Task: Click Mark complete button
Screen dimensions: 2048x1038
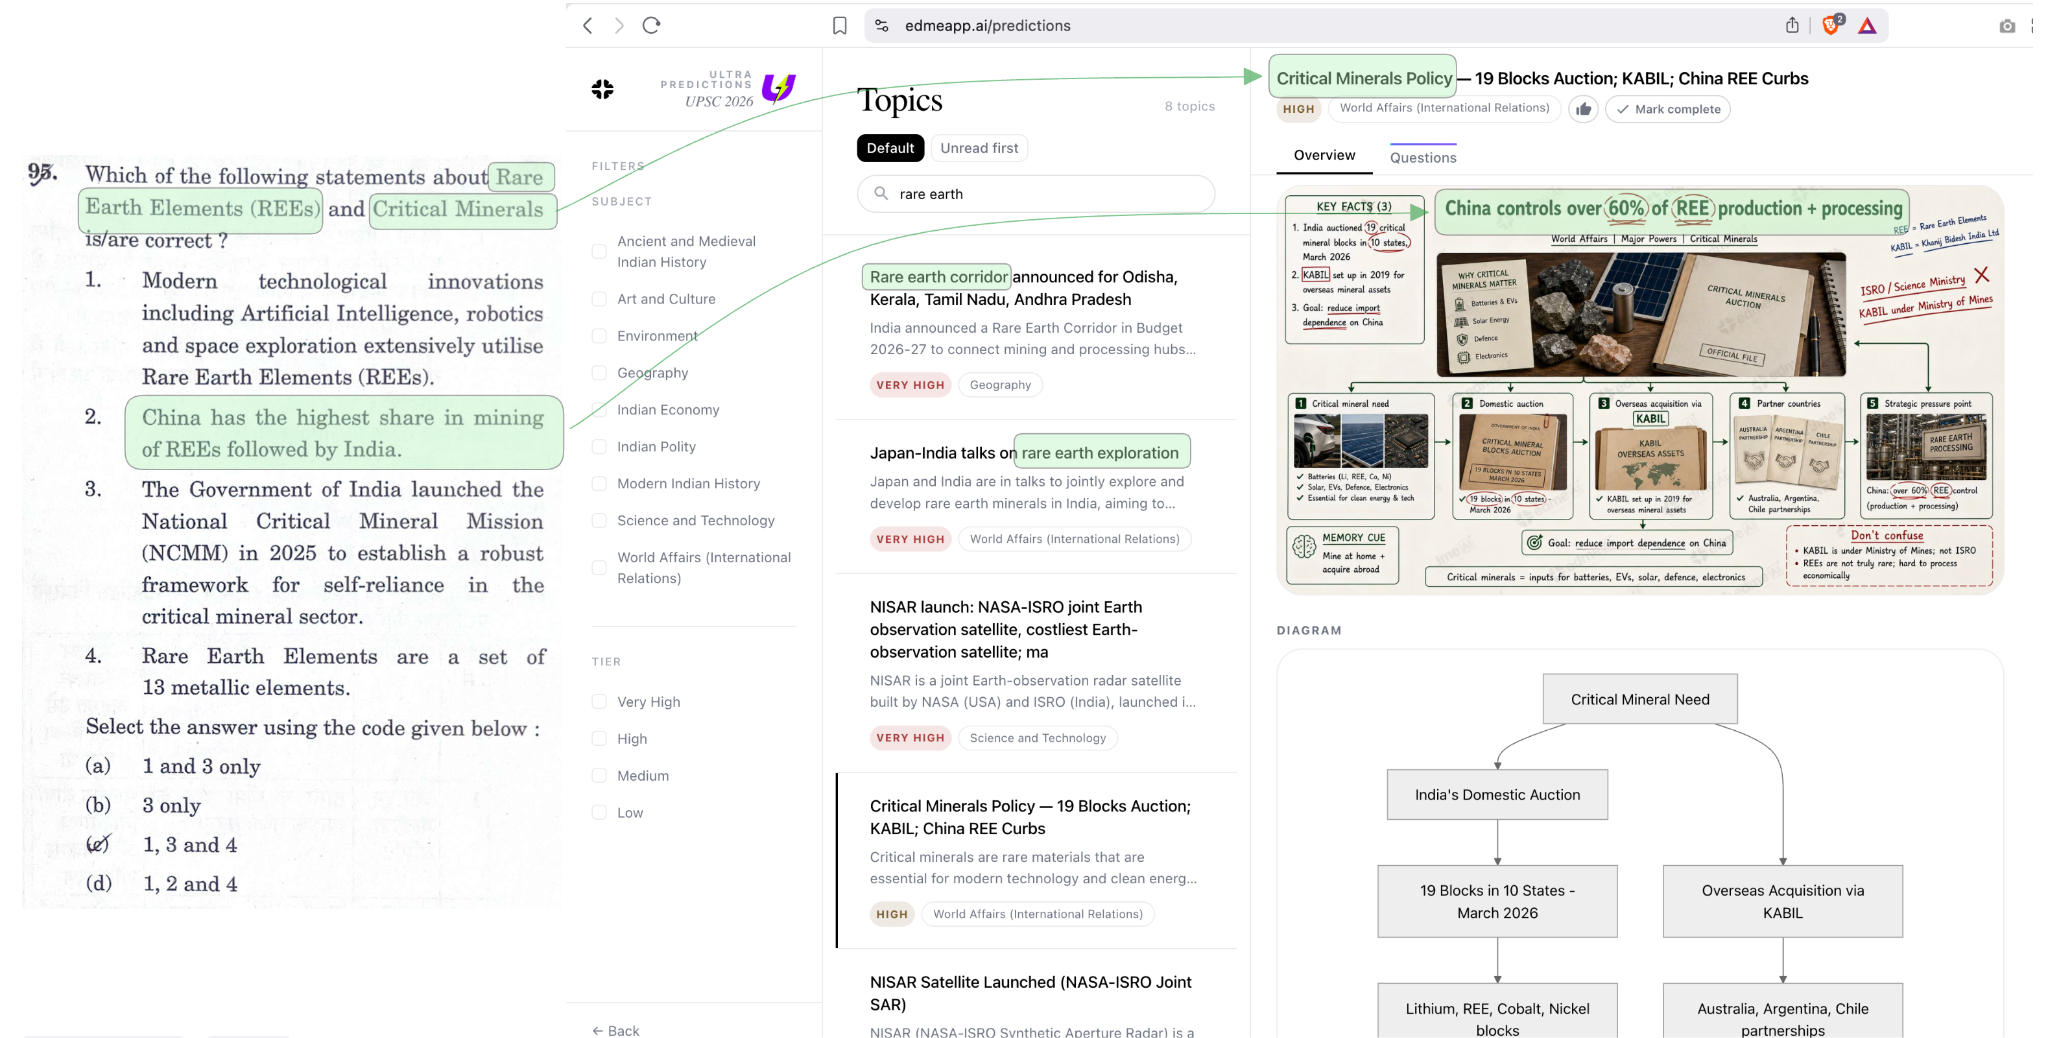Action: coord(1668,110)
